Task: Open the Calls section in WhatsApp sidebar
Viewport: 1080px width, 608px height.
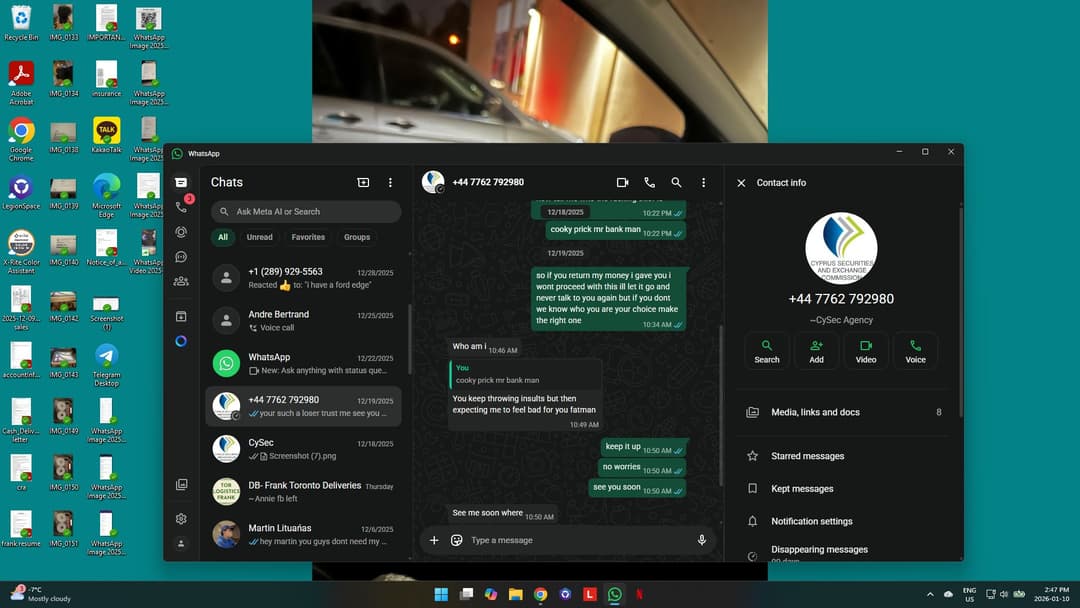Action: [x=181, y=207]
